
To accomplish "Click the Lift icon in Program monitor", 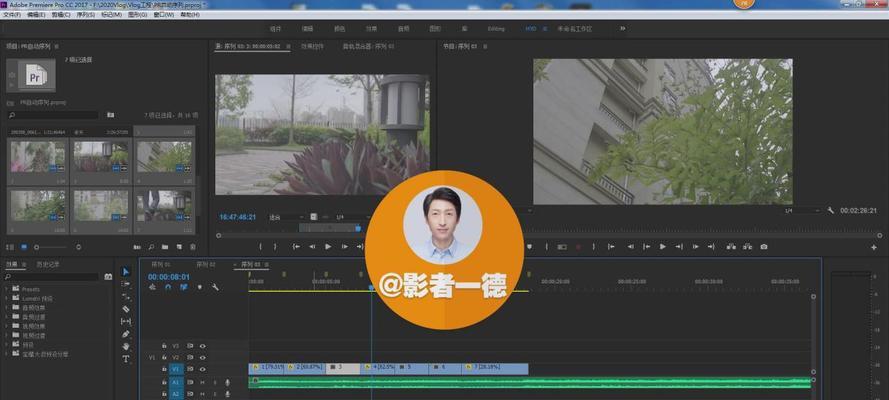I will coord(731,246).
